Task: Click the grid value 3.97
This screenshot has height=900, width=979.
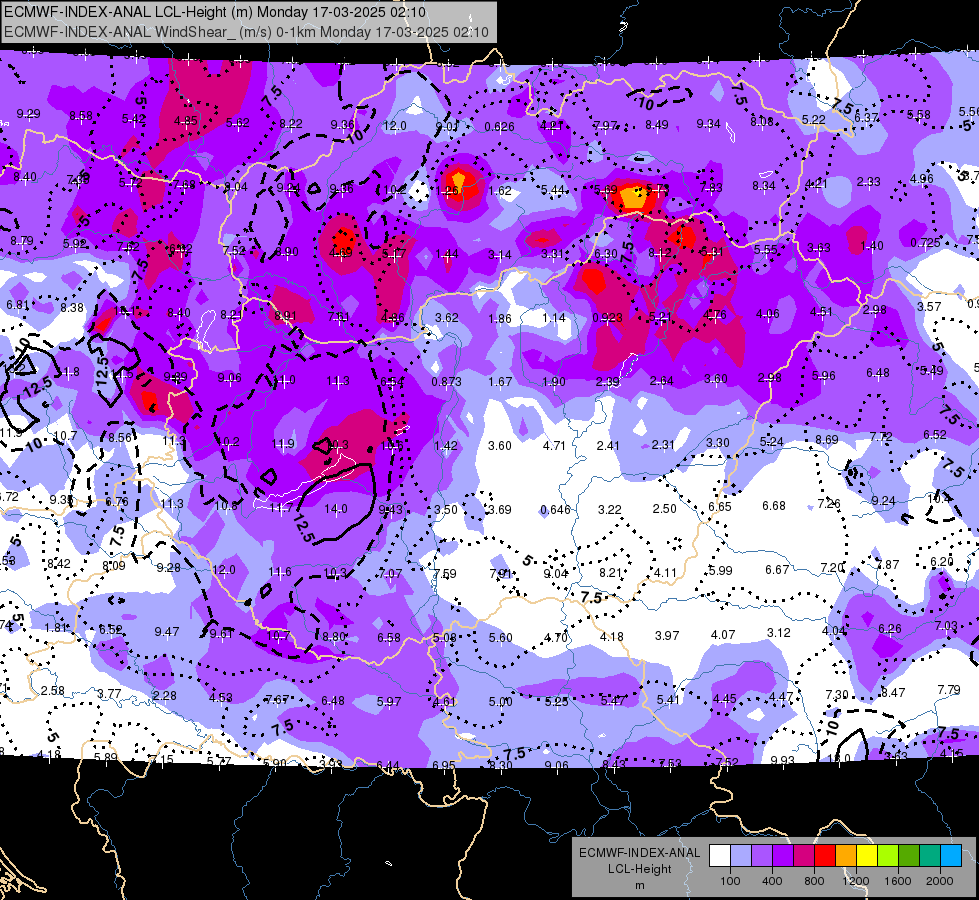Action: point(667,636)
